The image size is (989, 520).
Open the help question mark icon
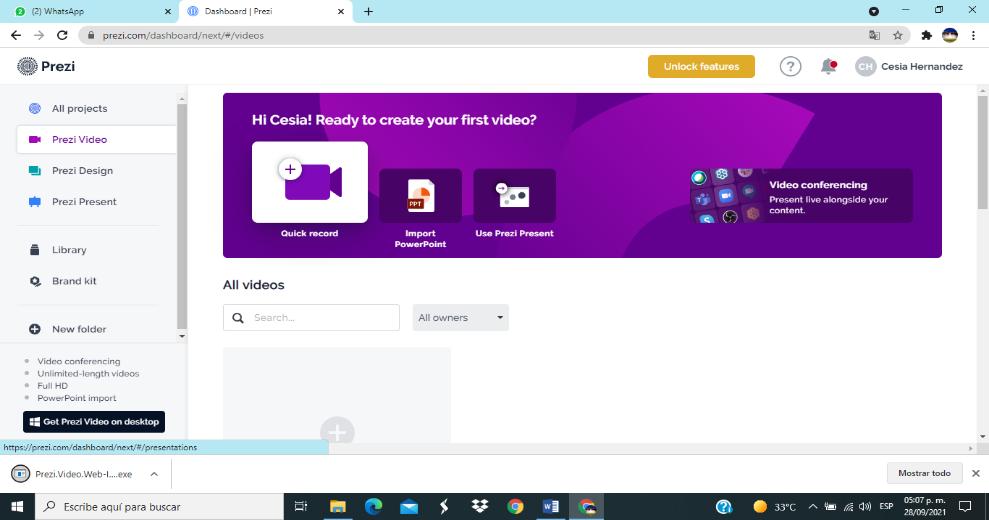point(790,66)
